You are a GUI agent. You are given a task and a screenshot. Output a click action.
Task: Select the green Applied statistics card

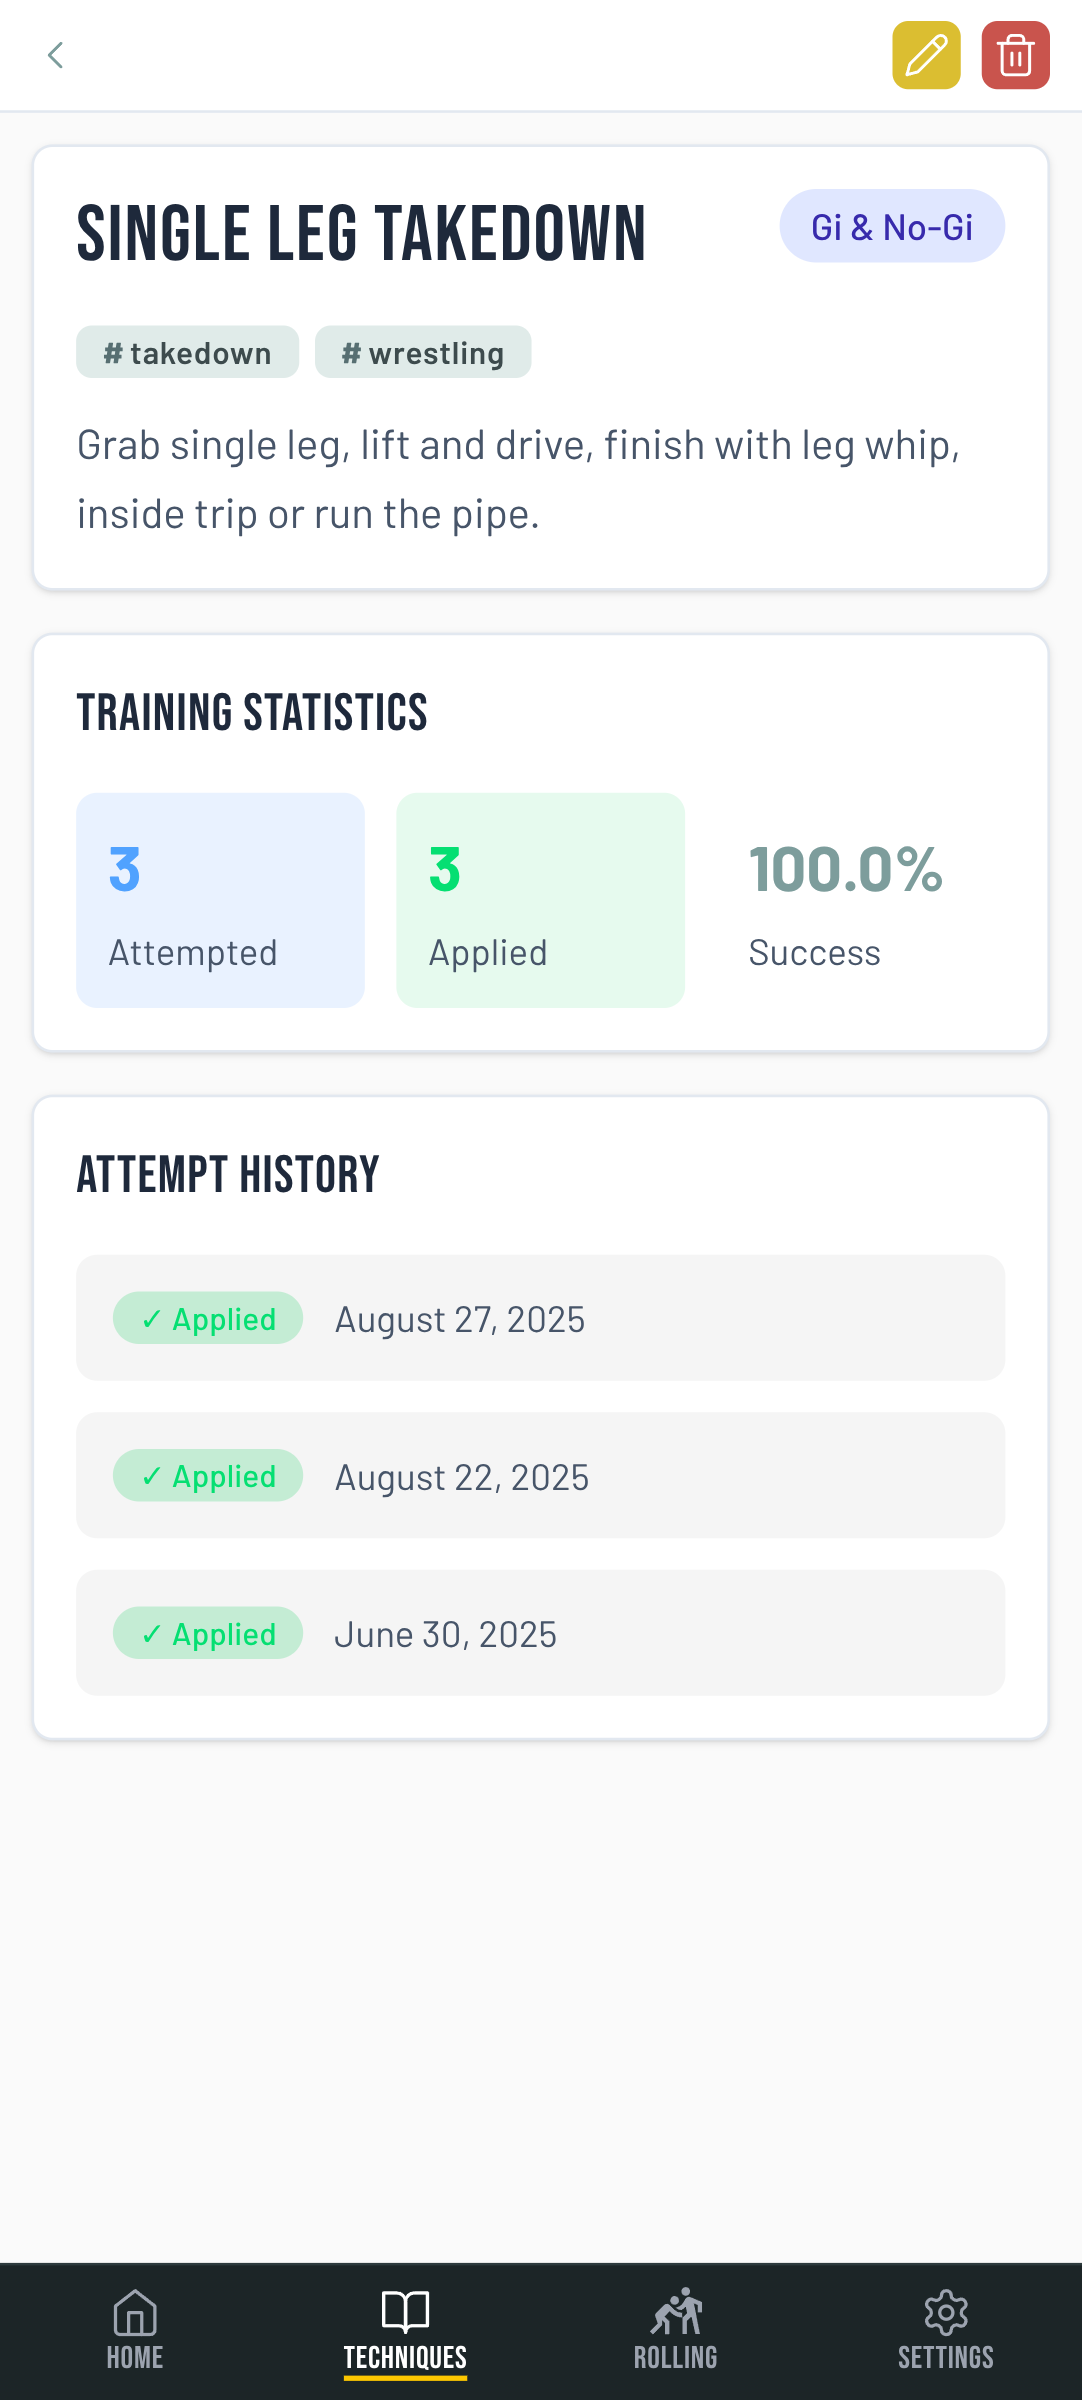click(x=540, y=900)
